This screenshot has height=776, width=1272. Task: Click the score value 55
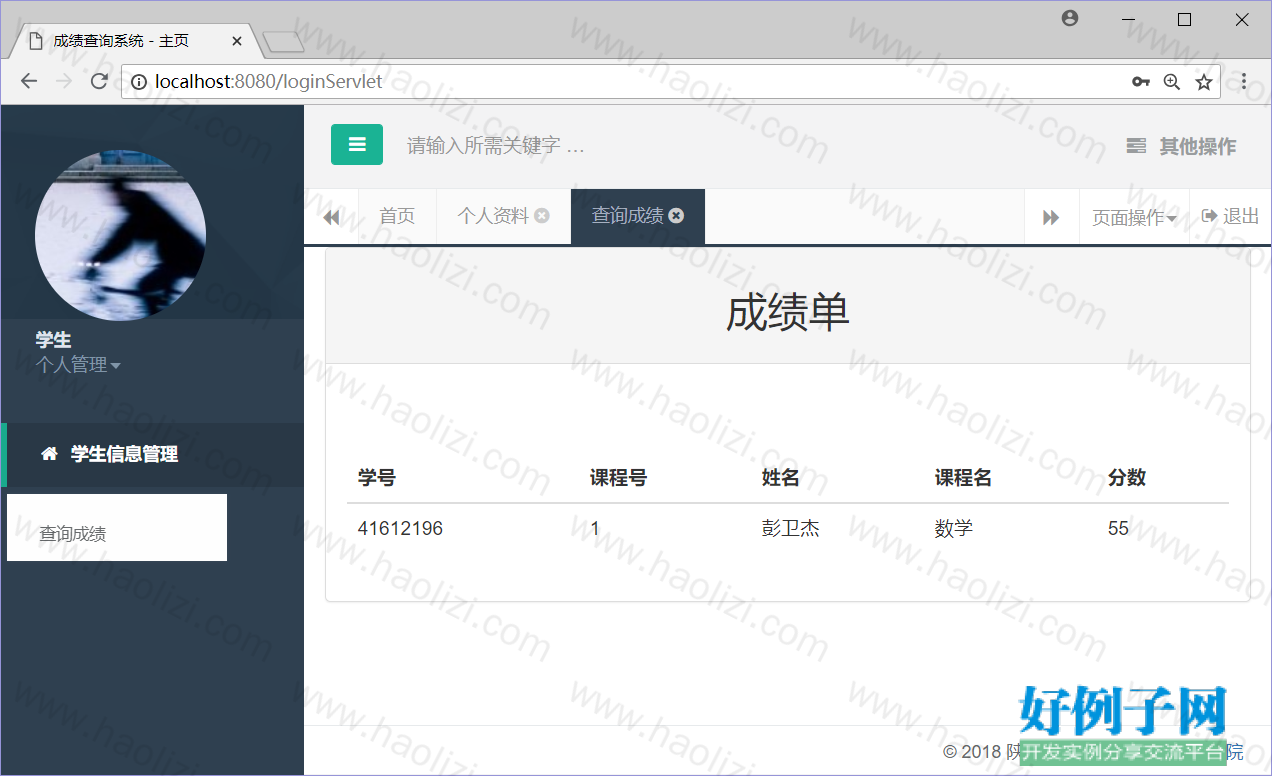click(x=1118, y=528)
